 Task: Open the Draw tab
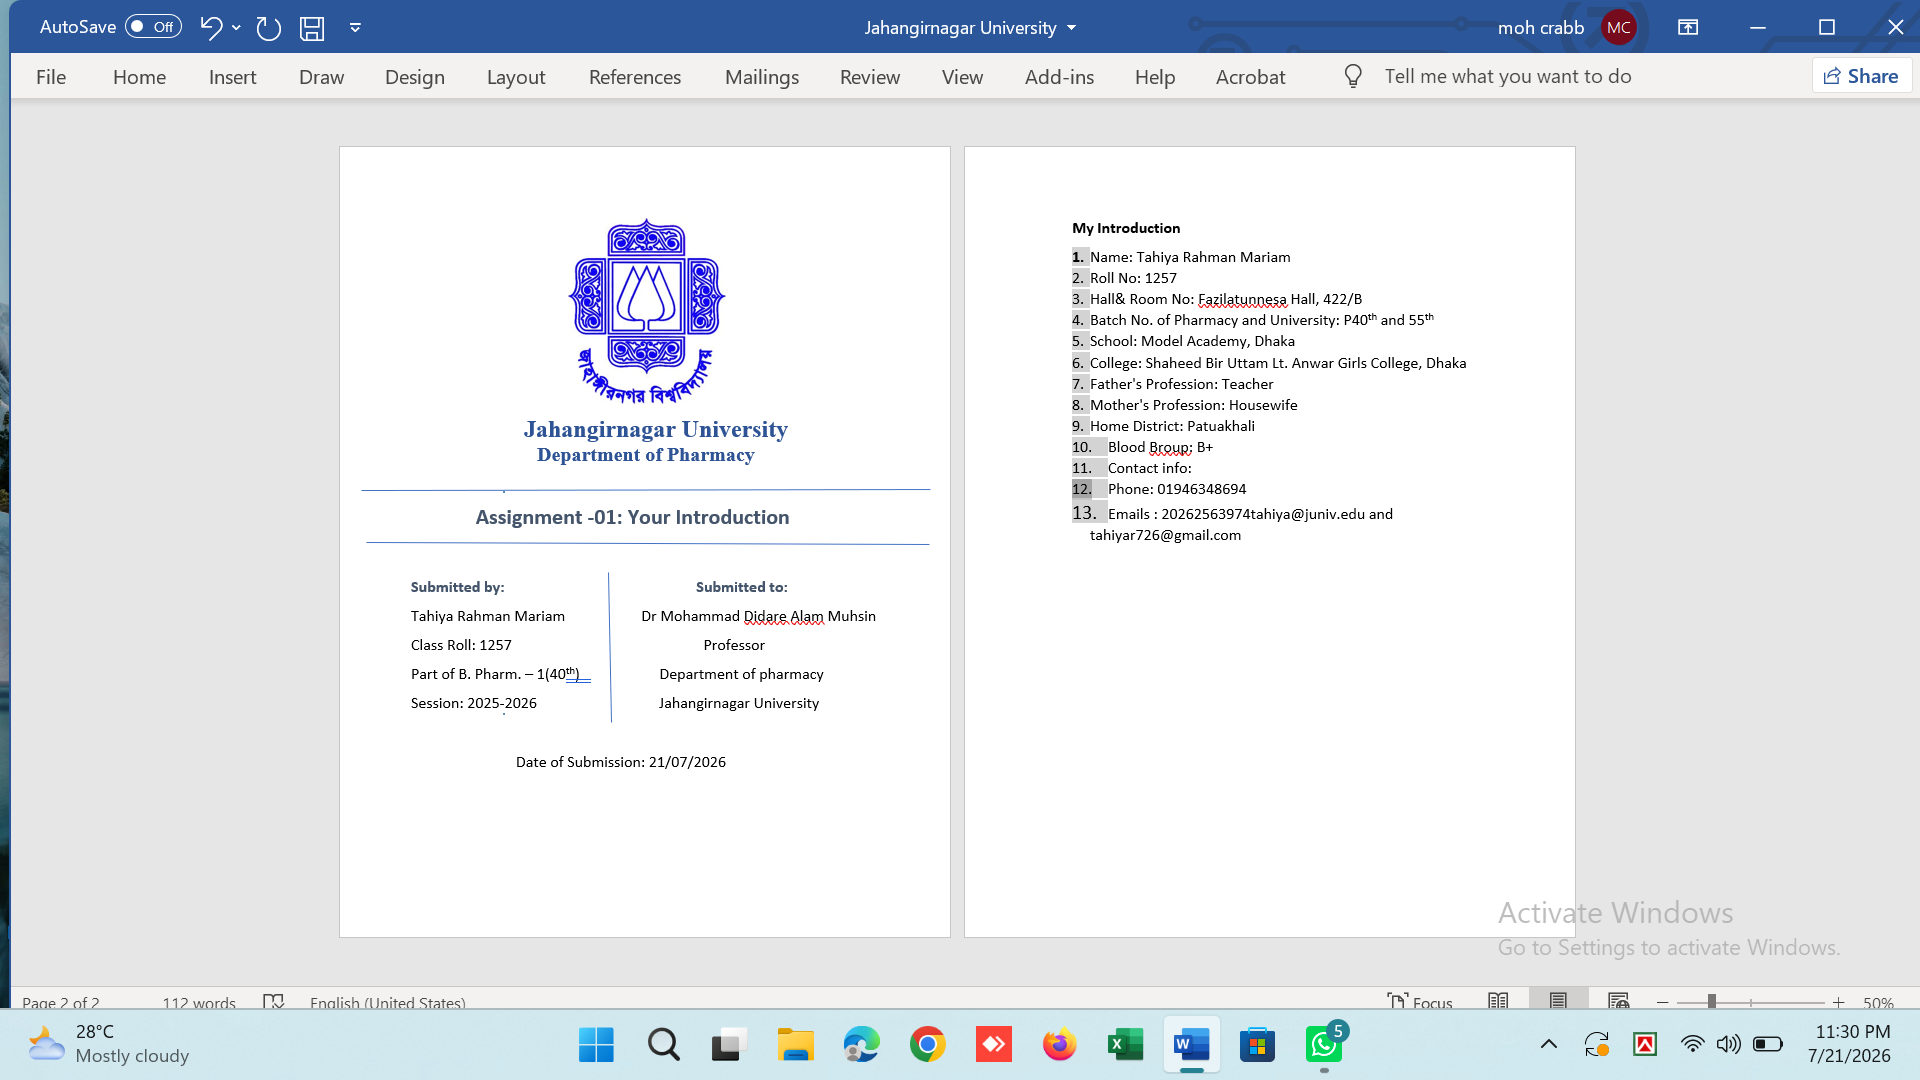click(x=321, y=77)
